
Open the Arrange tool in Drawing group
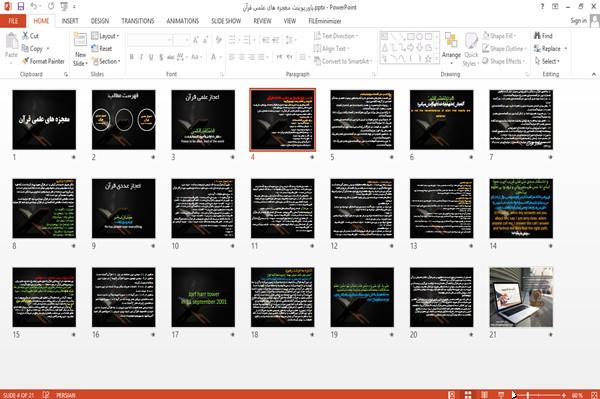[x=451, y=47]
